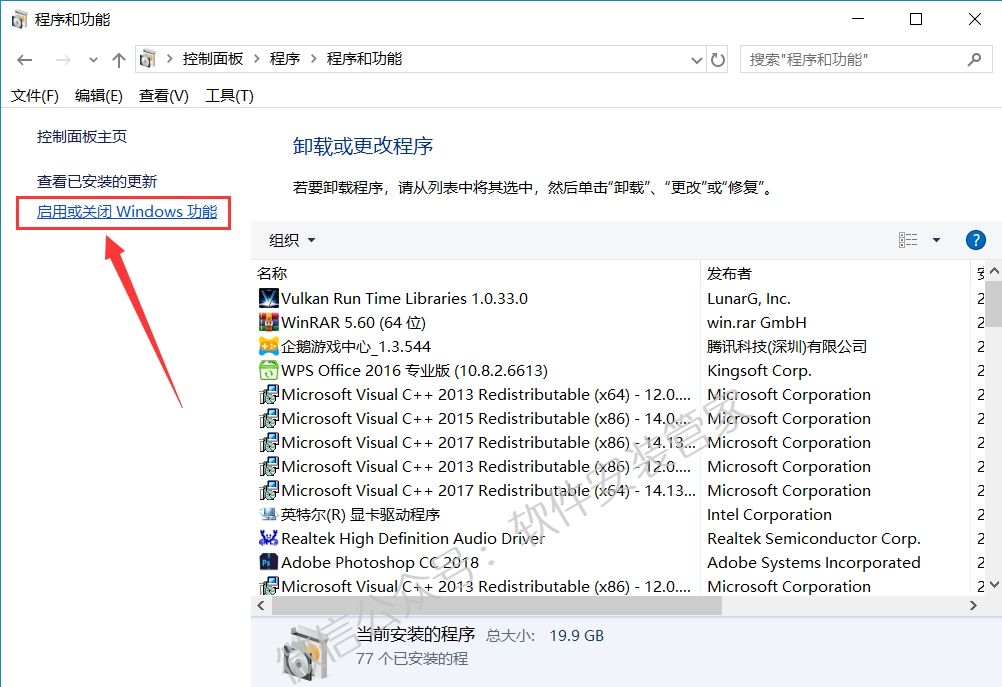The width and height of the screenshot is (1002, 687).
Task: Open the 查看(V) menu
Action: coord(164,96)
